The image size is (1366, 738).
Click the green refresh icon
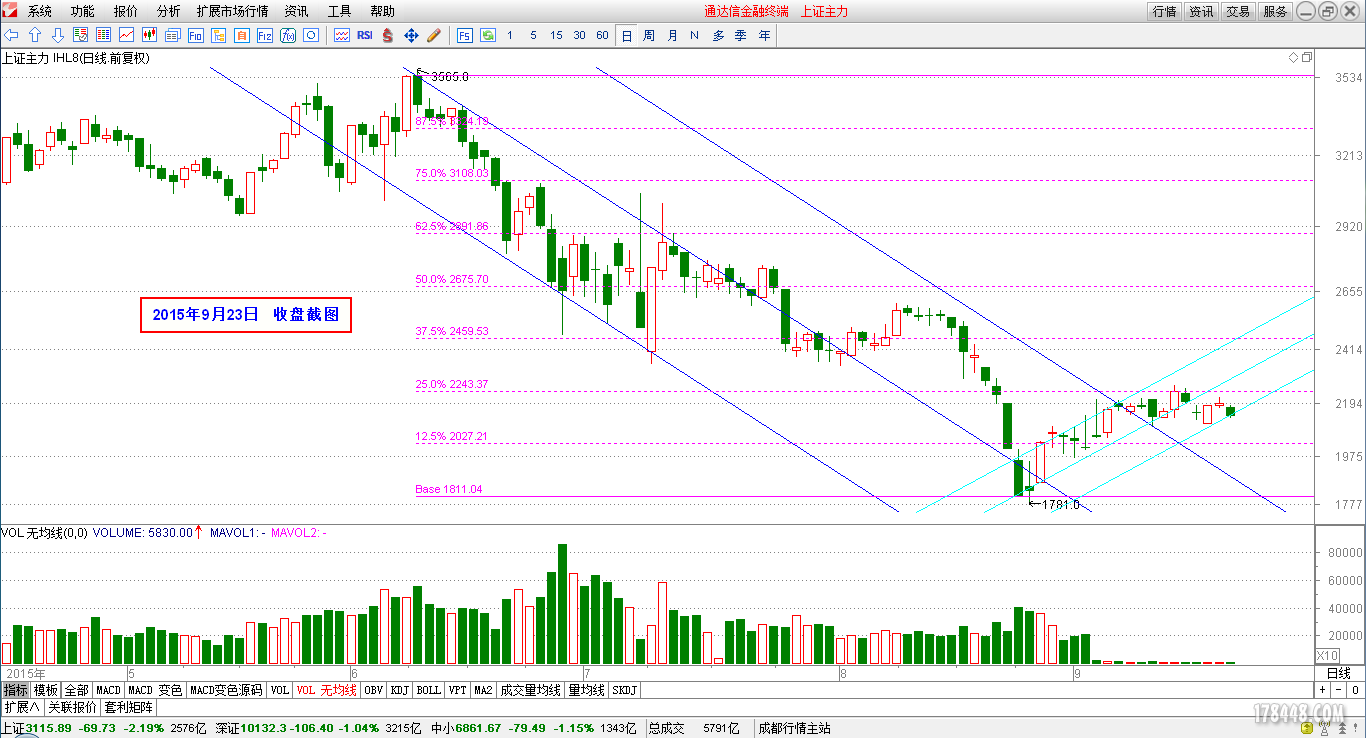[488, 35]
